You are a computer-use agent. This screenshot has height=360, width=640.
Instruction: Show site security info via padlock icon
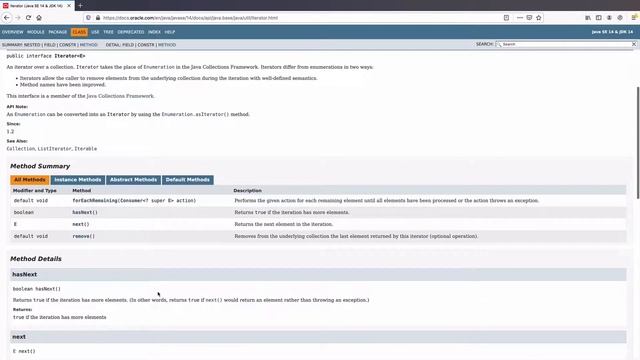click(98, 18)
